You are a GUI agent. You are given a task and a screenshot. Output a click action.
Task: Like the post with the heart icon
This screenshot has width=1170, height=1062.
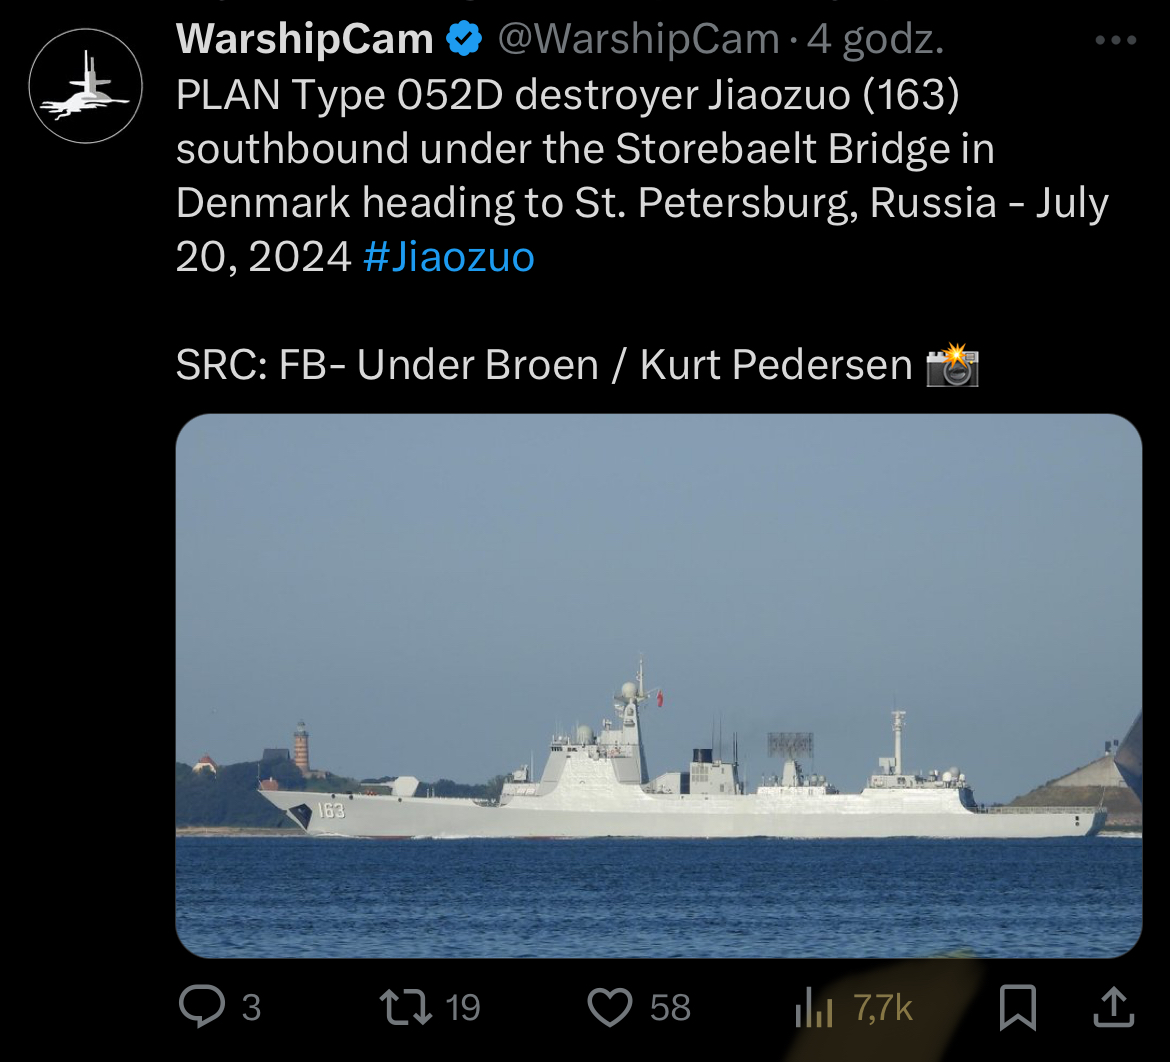[x=609, y=1007]
